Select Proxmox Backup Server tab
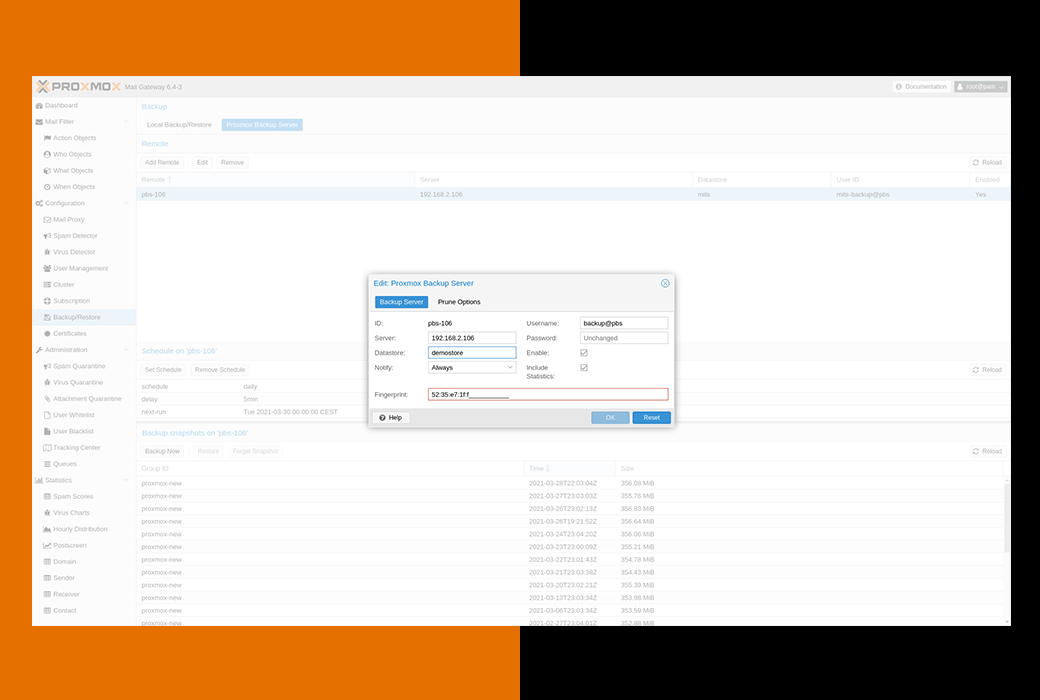Image resolution: width=1040 pixels, height=700 pixels. pyautogui.click(x=262, y=125)
